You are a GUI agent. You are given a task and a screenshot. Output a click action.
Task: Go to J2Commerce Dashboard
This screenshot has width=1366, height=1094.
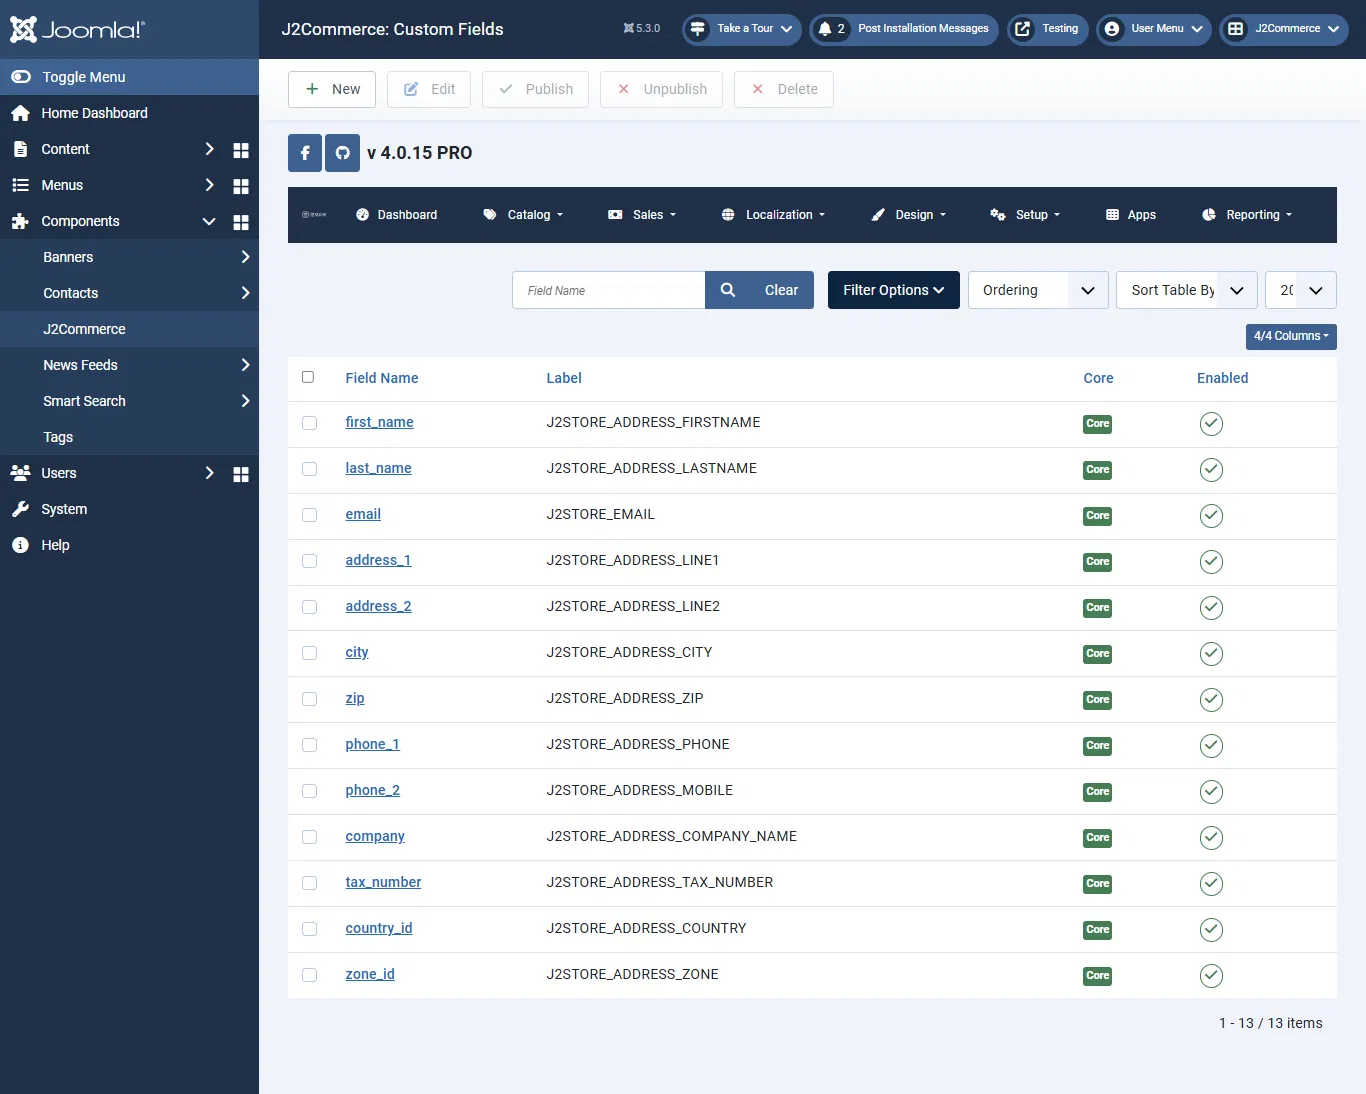click(x=397, y=215)
